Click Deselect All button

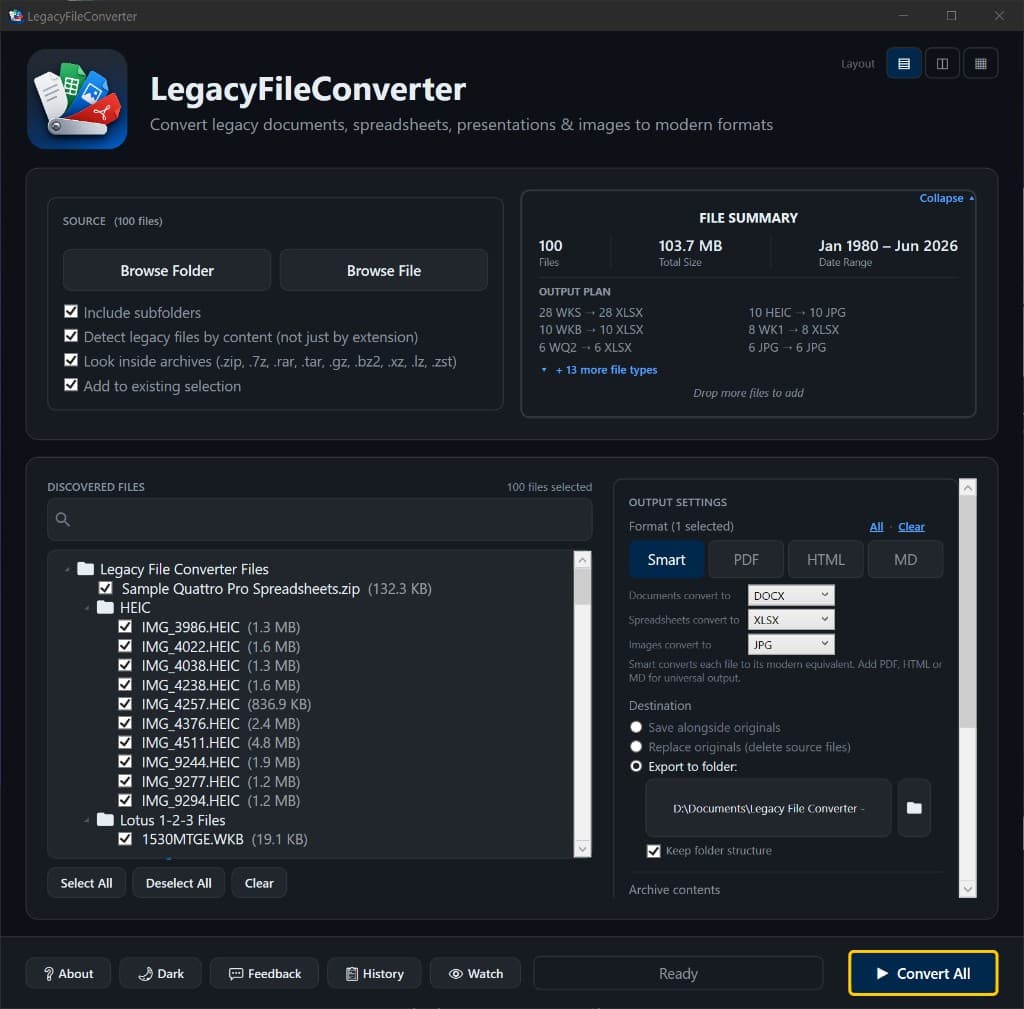(x=178, y=883)
